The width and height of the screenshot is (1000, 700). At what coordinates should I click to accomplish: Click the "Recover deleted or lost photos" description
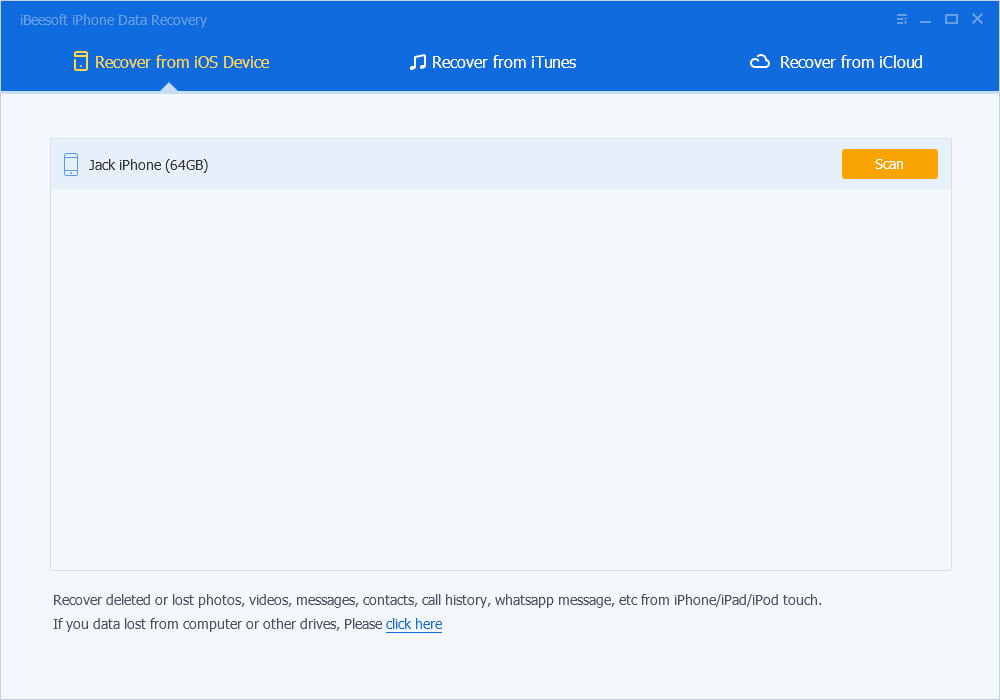[437, 600]
